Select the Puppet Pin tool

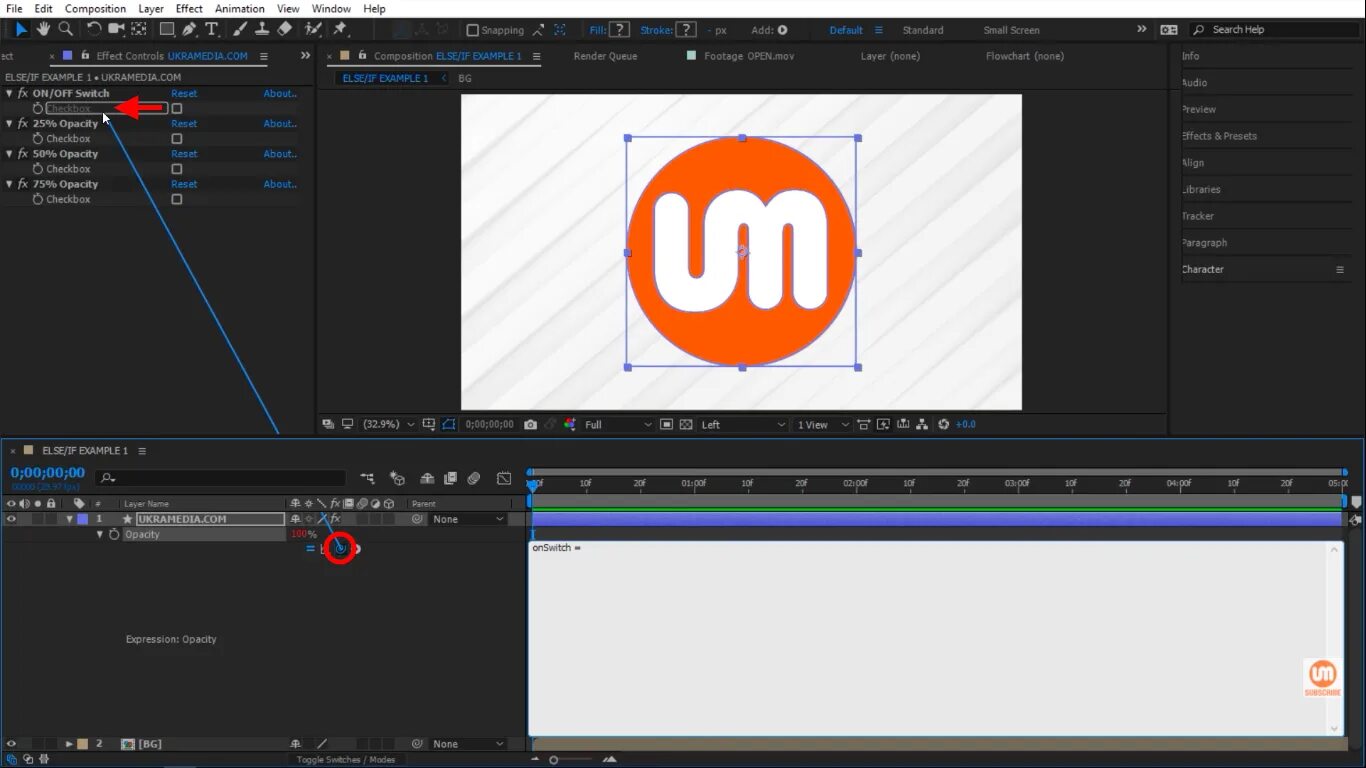pyautogui.click(x=340, y=29)
